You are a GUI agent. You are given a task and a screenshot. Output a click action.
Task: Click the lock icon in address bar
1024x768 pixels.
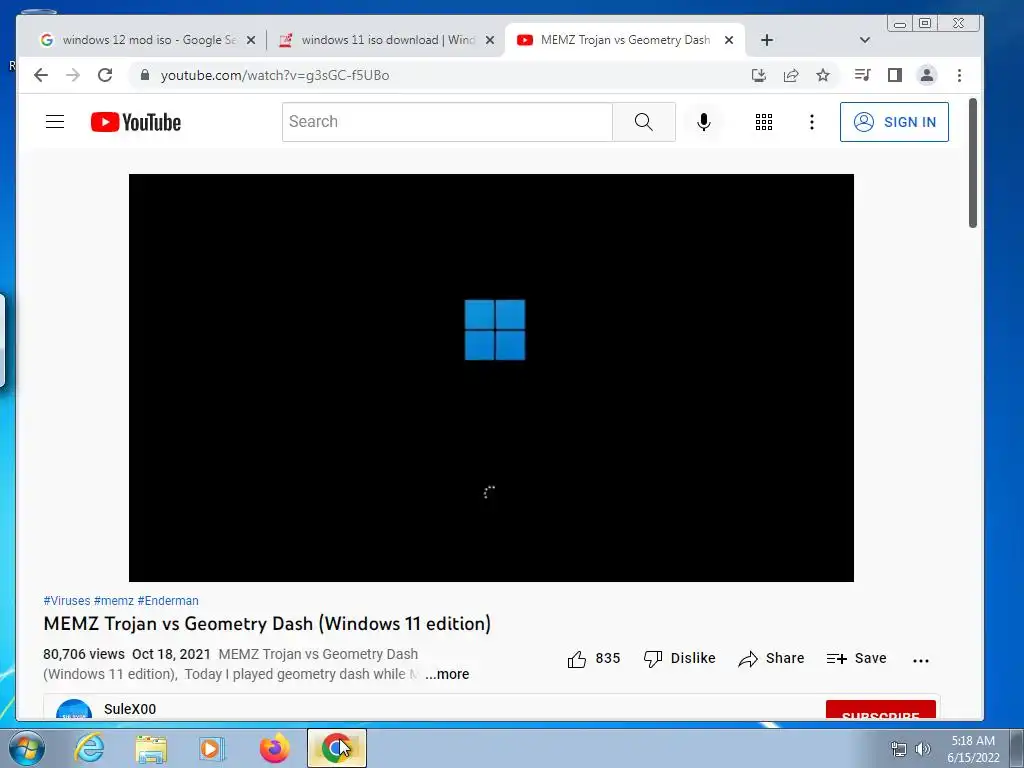(x=145, y=75)
